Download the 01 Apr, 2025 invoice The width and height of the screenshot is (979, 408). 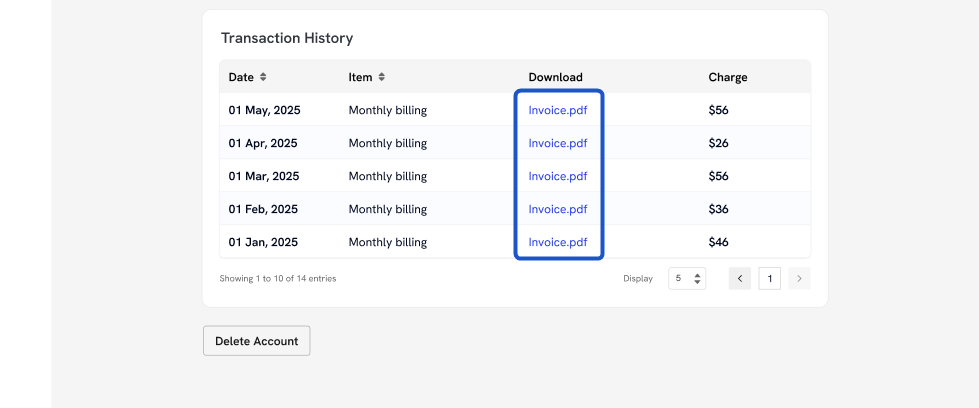tap(557, 143)
